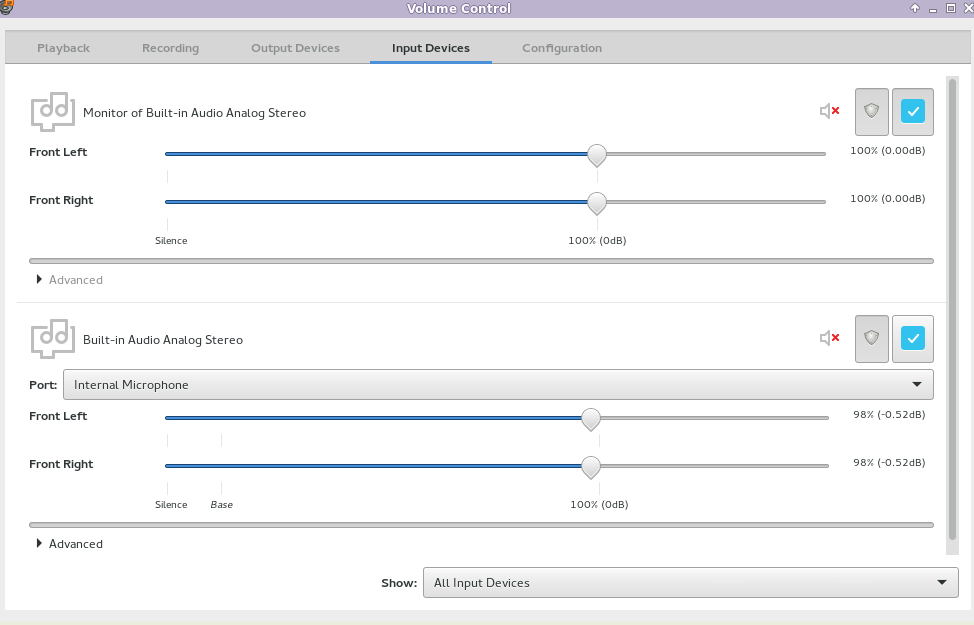This screenshot has width=974, height=625.
Task: Mute the Built-in Audio Analog Stereo input
Action: click(x=829, y=339)
